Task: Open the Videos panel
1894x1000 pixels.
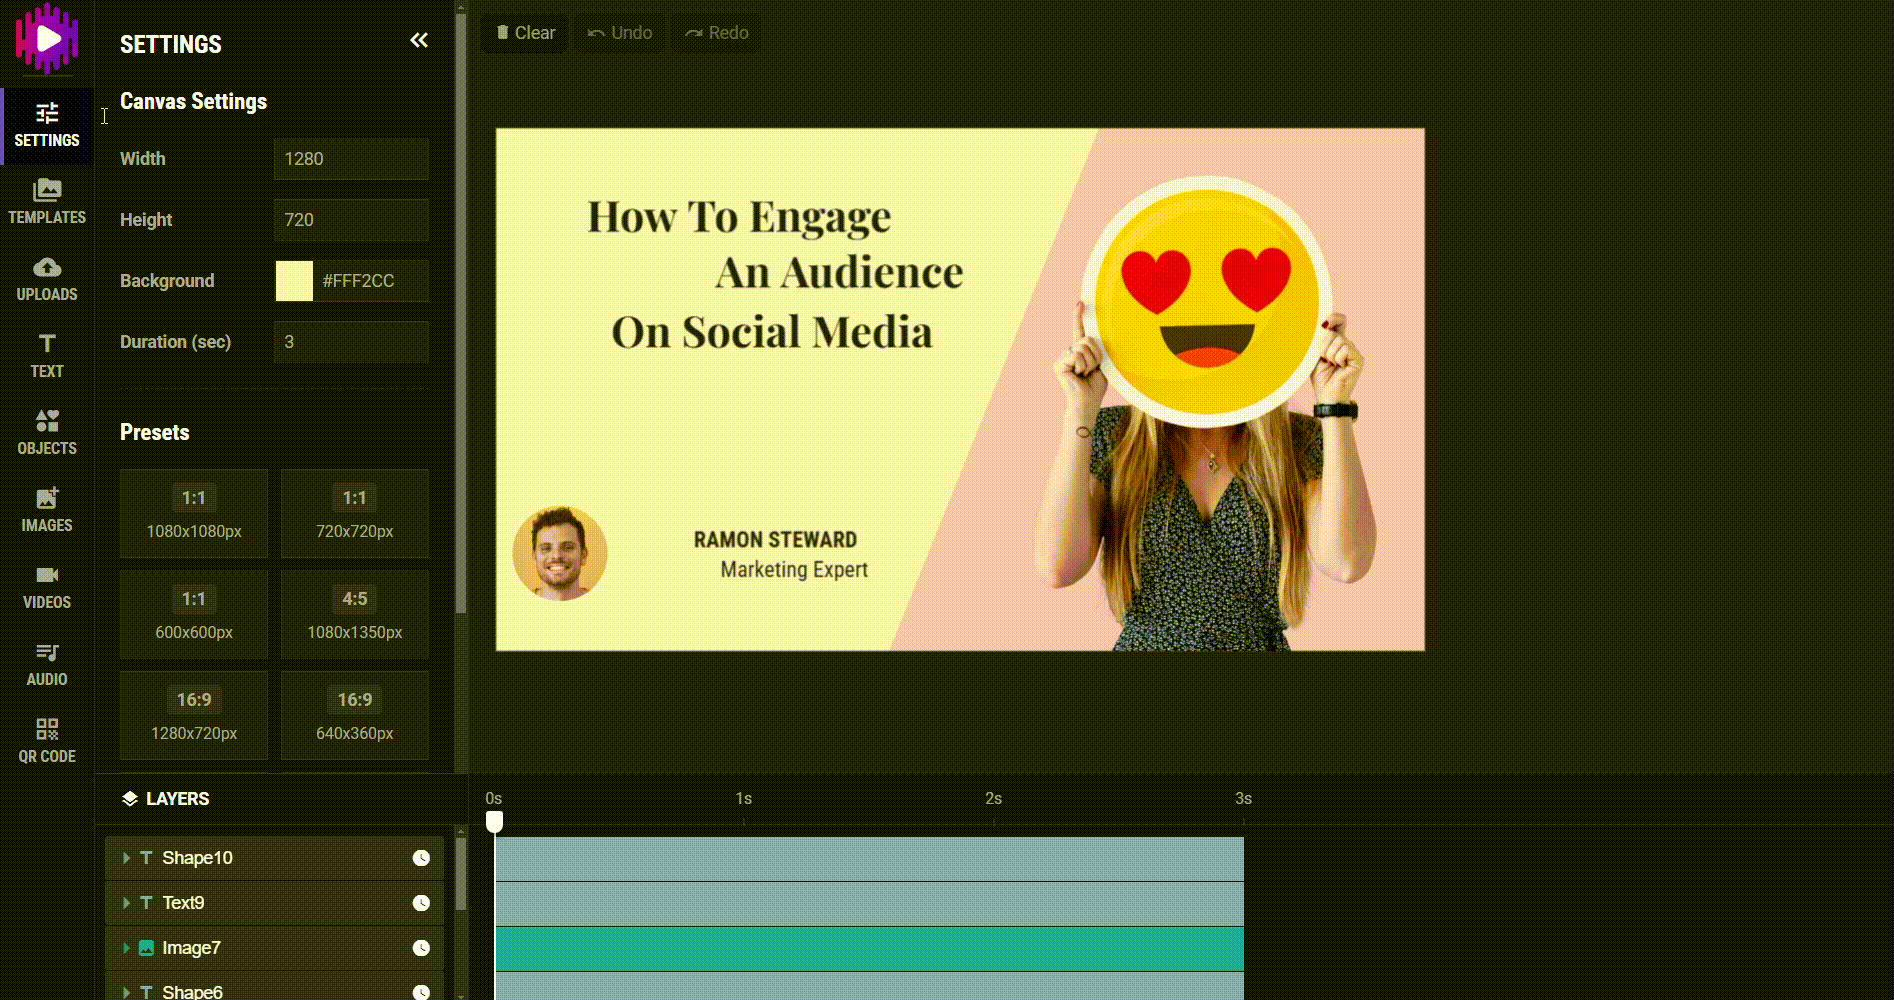Action: tap(47, 586)
